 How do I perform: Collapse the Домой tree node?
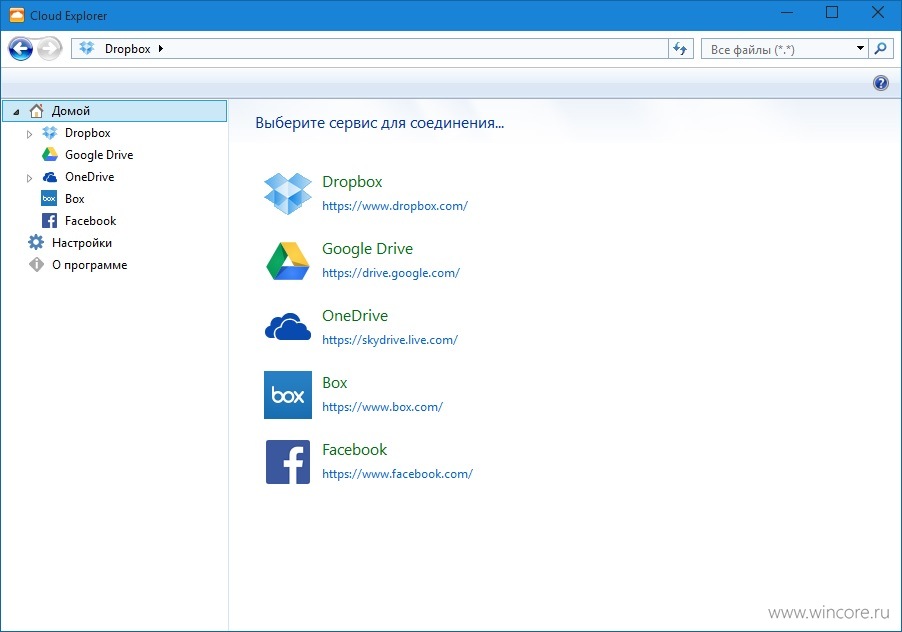coord(17,112)
